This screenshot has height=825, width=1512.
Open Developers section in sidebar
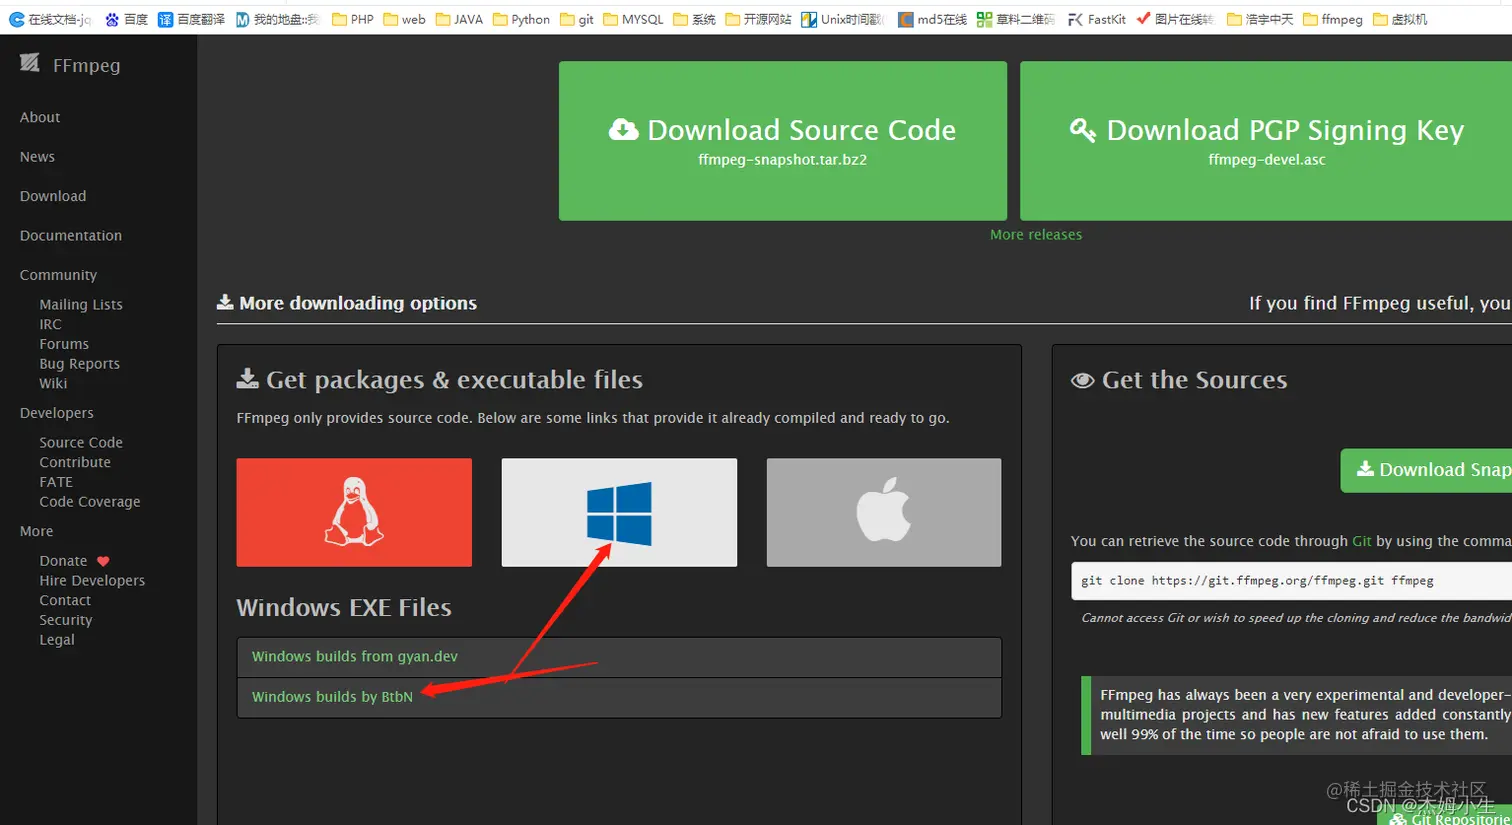[x=56, y=413]
